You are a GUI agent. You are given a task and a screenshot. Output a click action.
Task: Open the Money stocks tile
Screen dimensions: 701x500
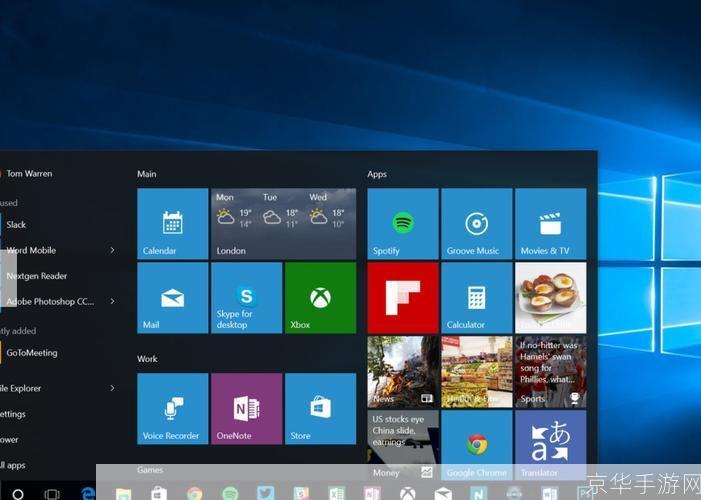click(403, 445)
